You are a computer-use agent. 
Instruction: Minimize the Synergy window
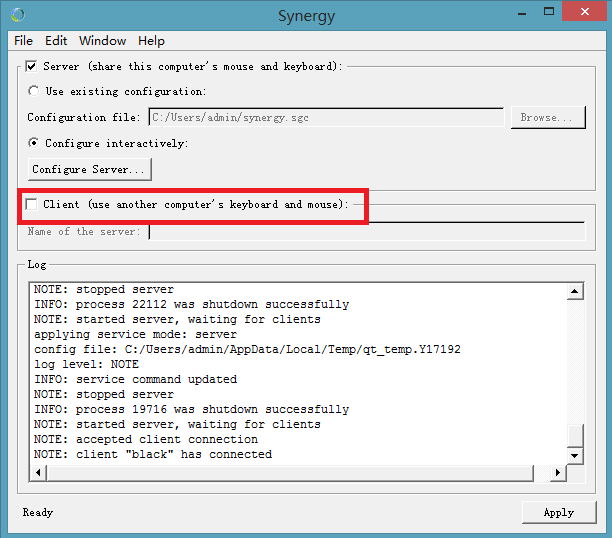(x=522, y=13)
